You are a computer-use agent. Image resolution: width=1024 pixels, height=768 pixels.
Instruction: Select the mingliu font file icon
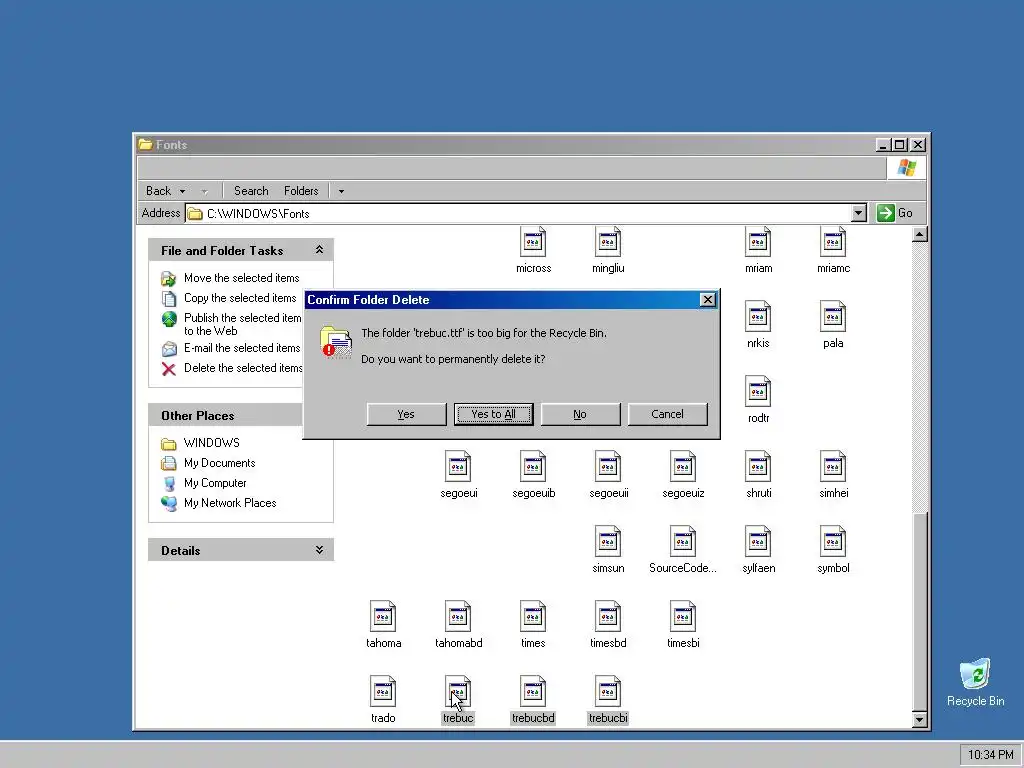click(x=608, y=242)
